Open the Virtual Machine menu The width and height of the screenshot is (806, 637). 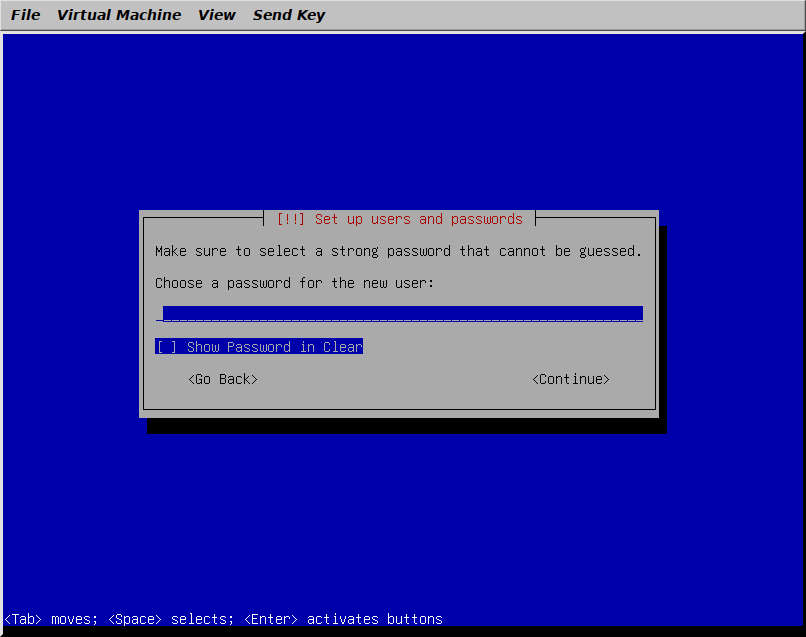point(119,15)
